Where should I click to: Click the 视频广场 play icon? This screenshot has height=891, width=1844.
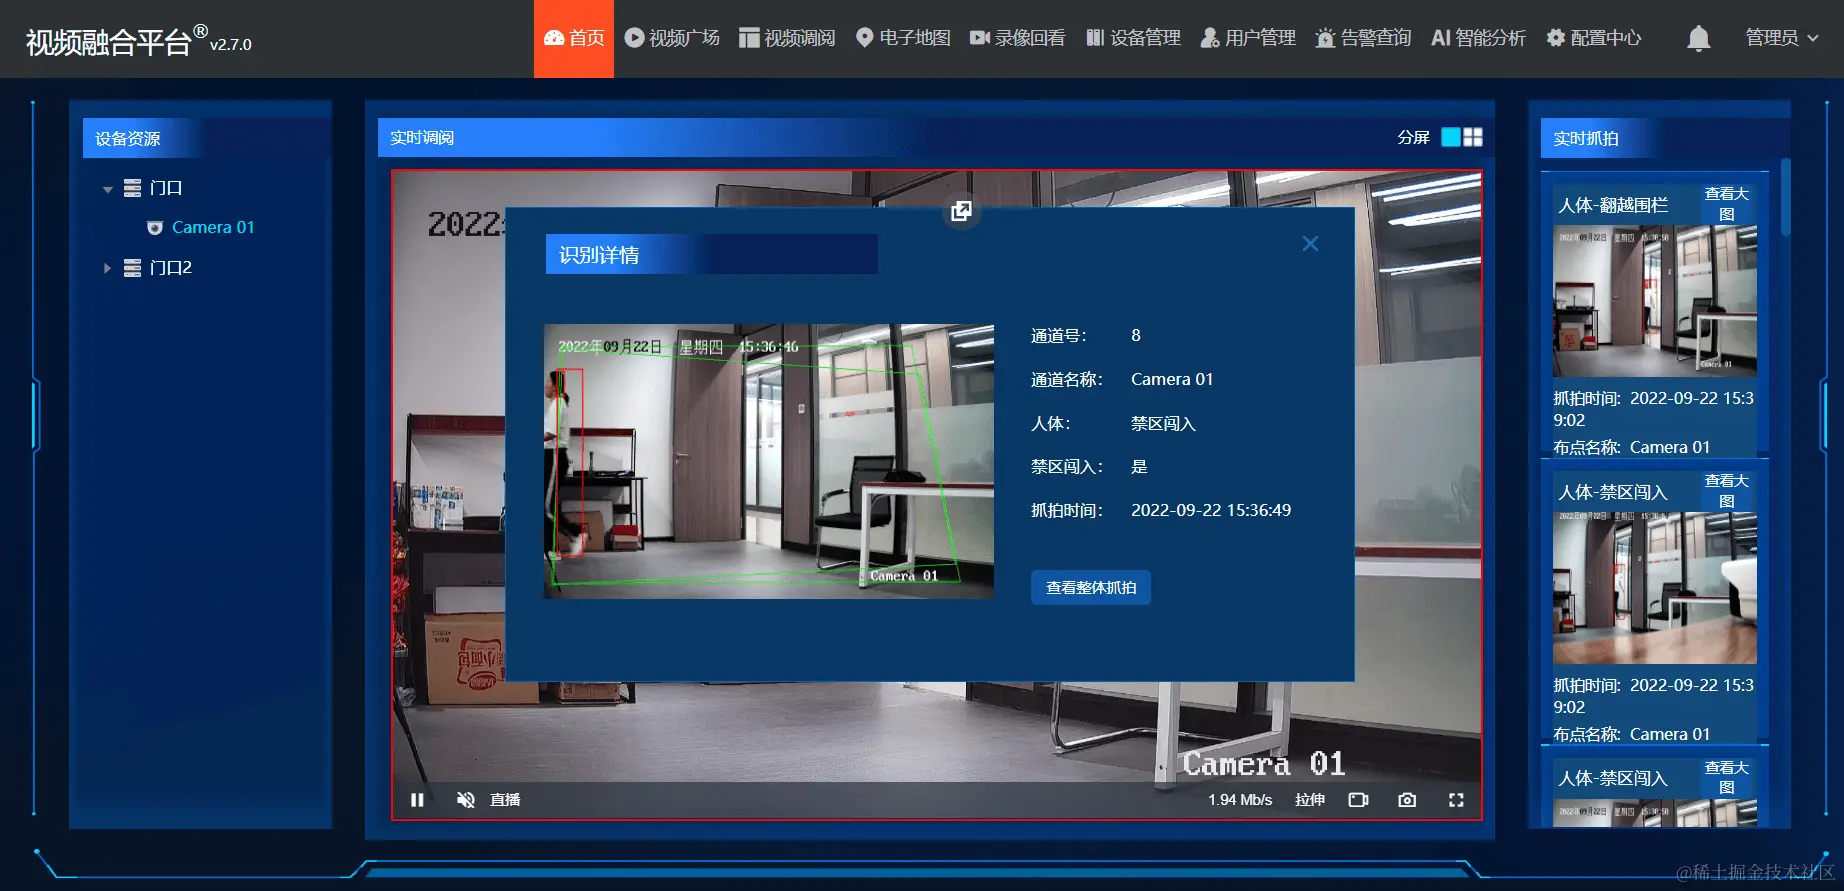click(x=634, y=38)
